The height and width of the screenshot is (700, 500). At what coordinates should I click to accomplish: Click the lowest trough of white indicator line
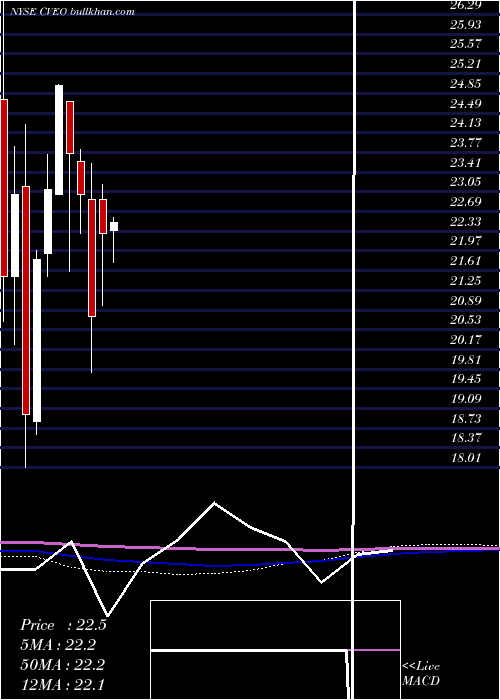[x=107, y=615]
